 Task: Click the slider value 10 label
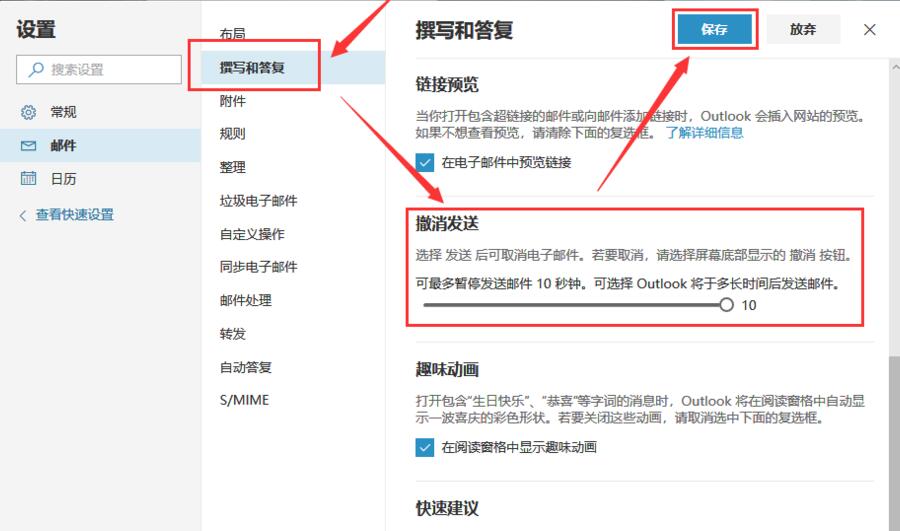[x=748, y=305]
